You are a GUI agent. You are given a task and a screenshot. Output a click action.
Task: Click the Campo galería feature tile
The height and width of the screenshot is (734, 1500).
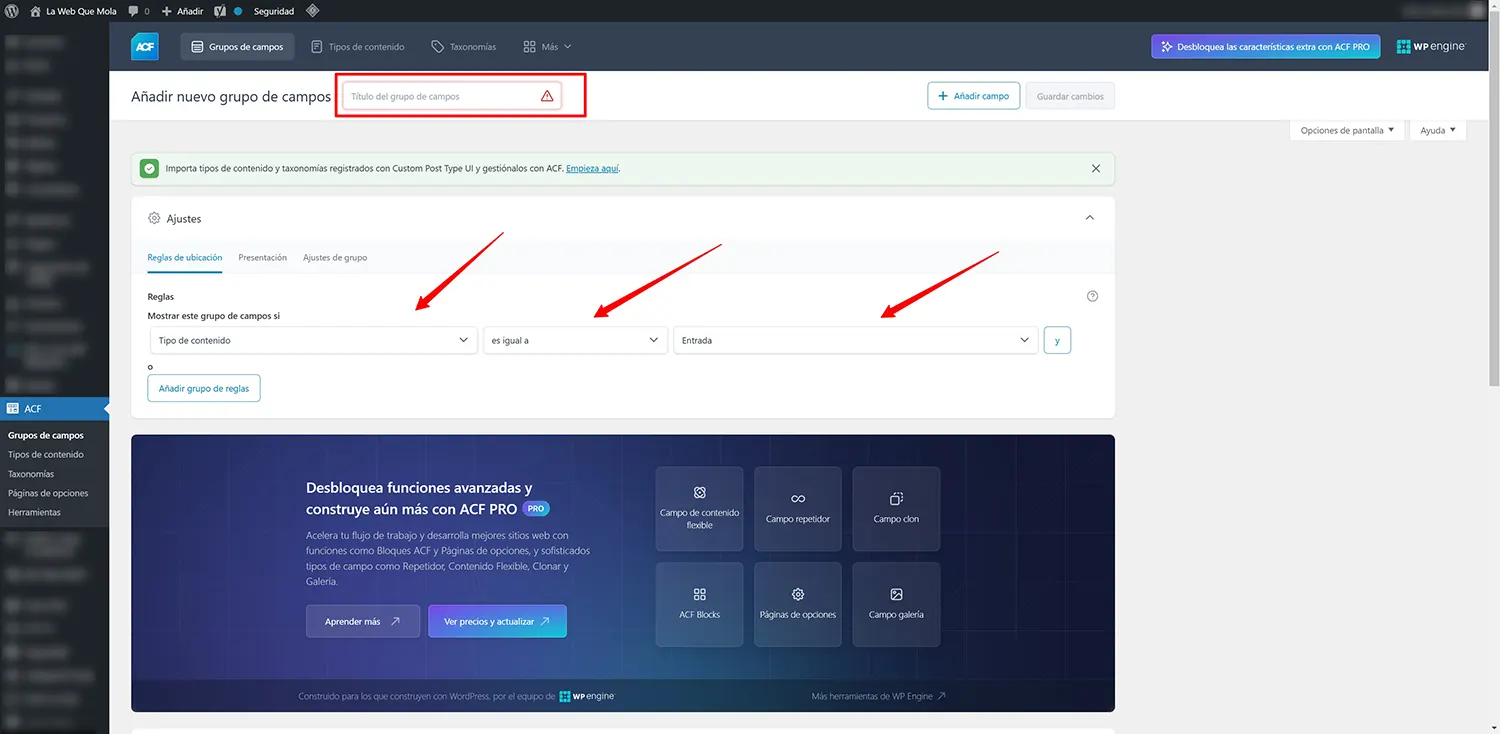click(x=896, y=604)
